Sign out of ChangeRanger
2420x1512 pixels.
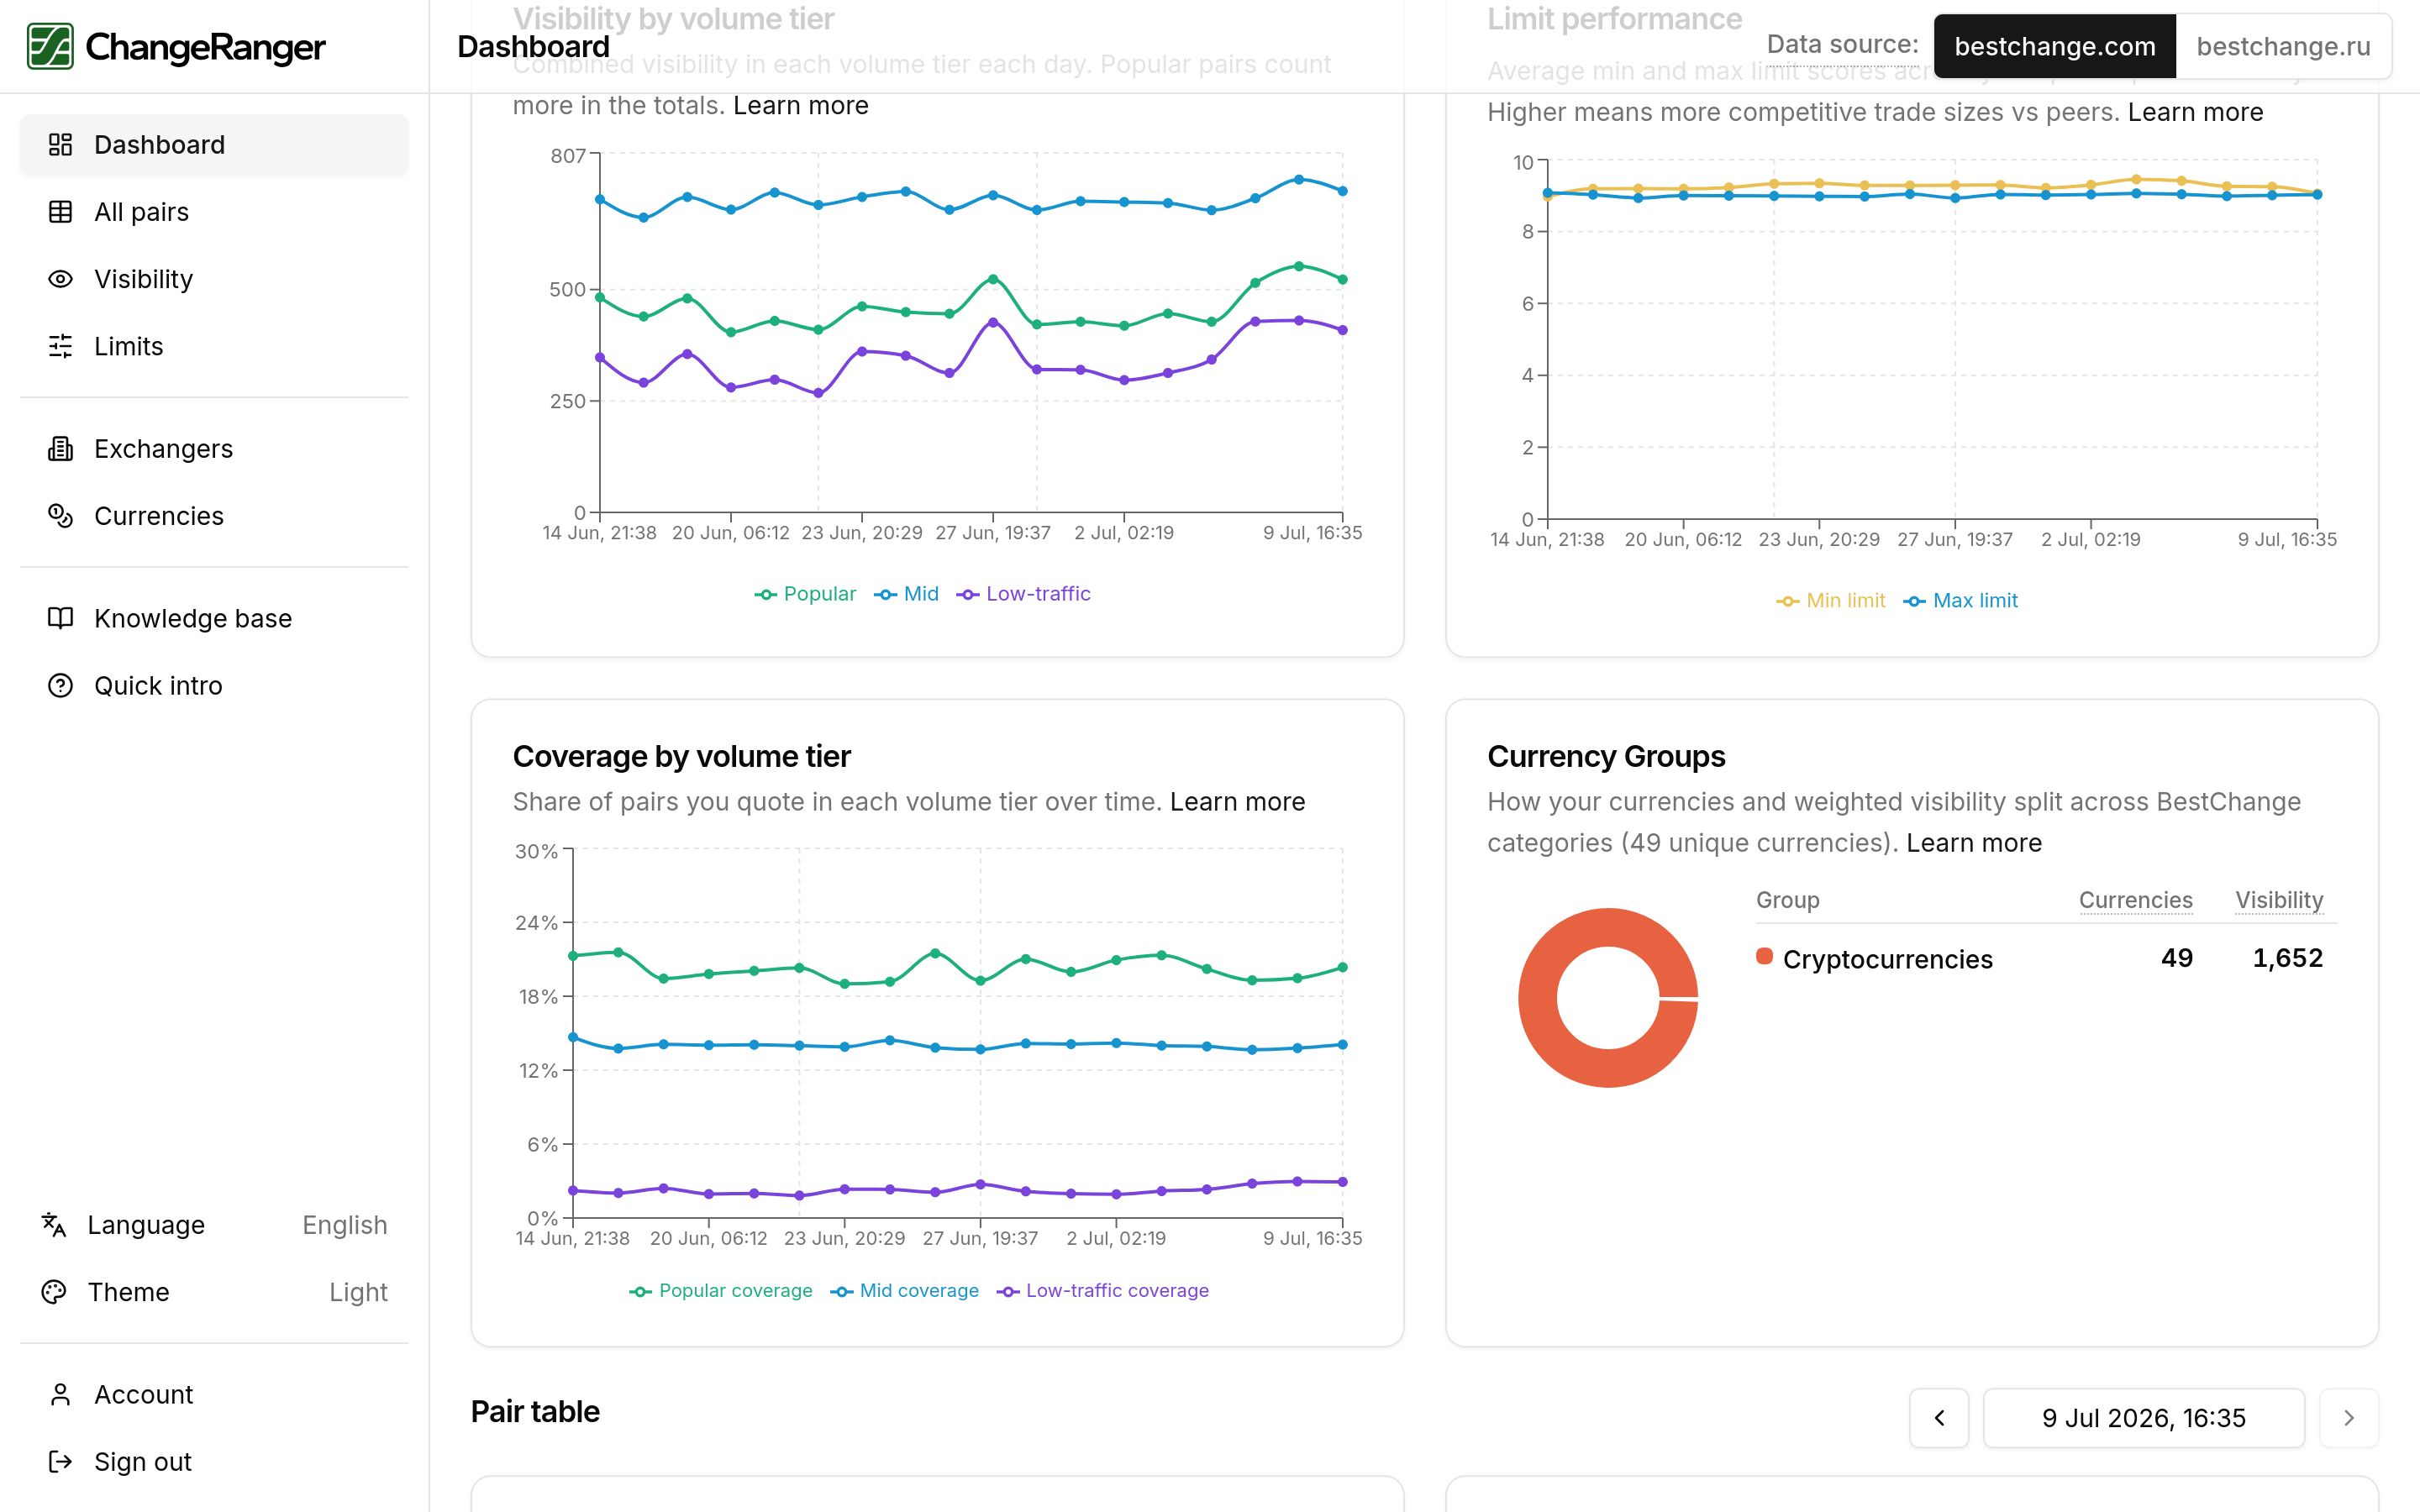tap(214, 1461)
